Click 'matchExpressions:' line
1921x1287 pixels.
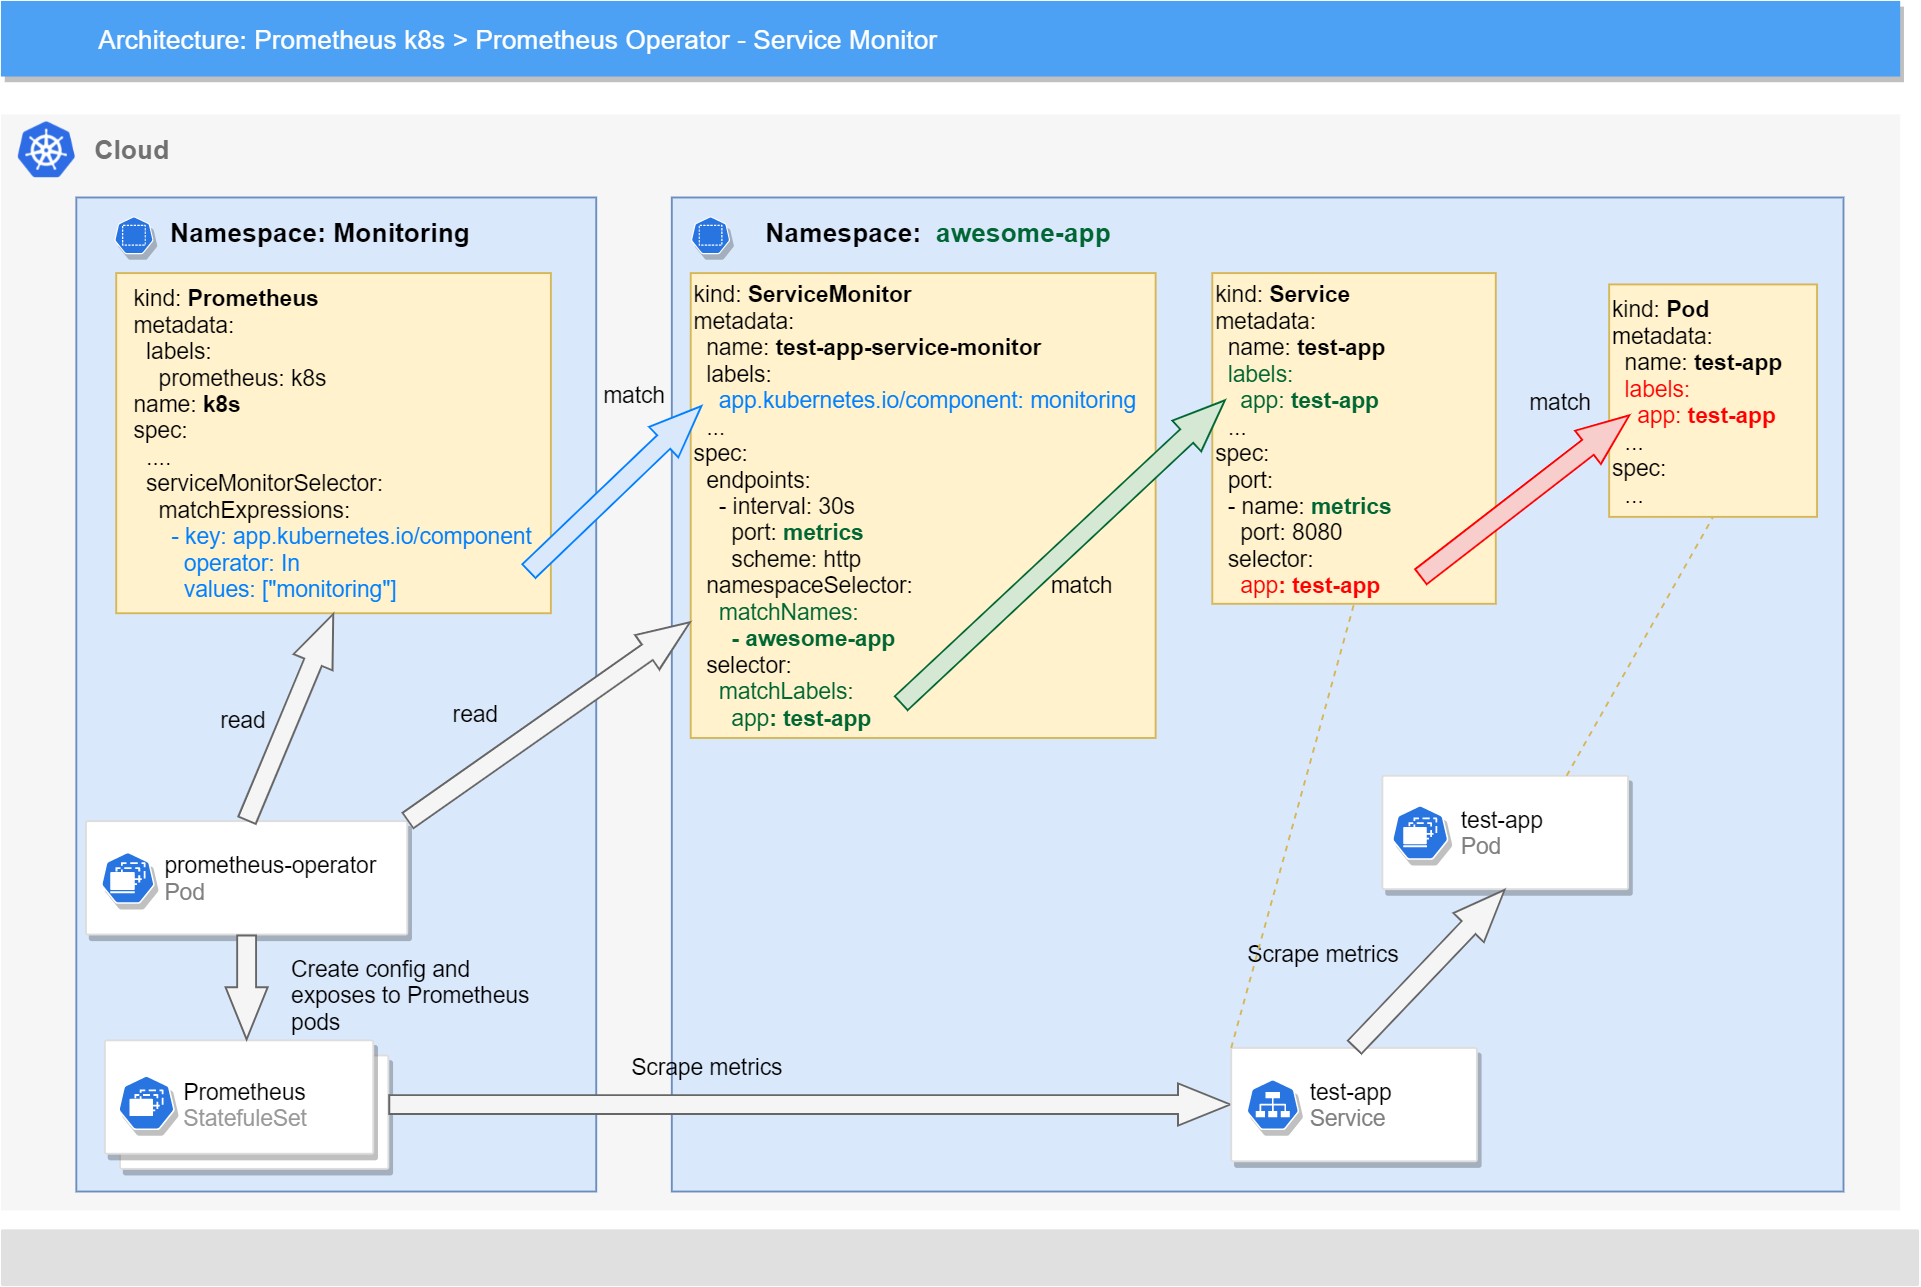pos(254,510)
